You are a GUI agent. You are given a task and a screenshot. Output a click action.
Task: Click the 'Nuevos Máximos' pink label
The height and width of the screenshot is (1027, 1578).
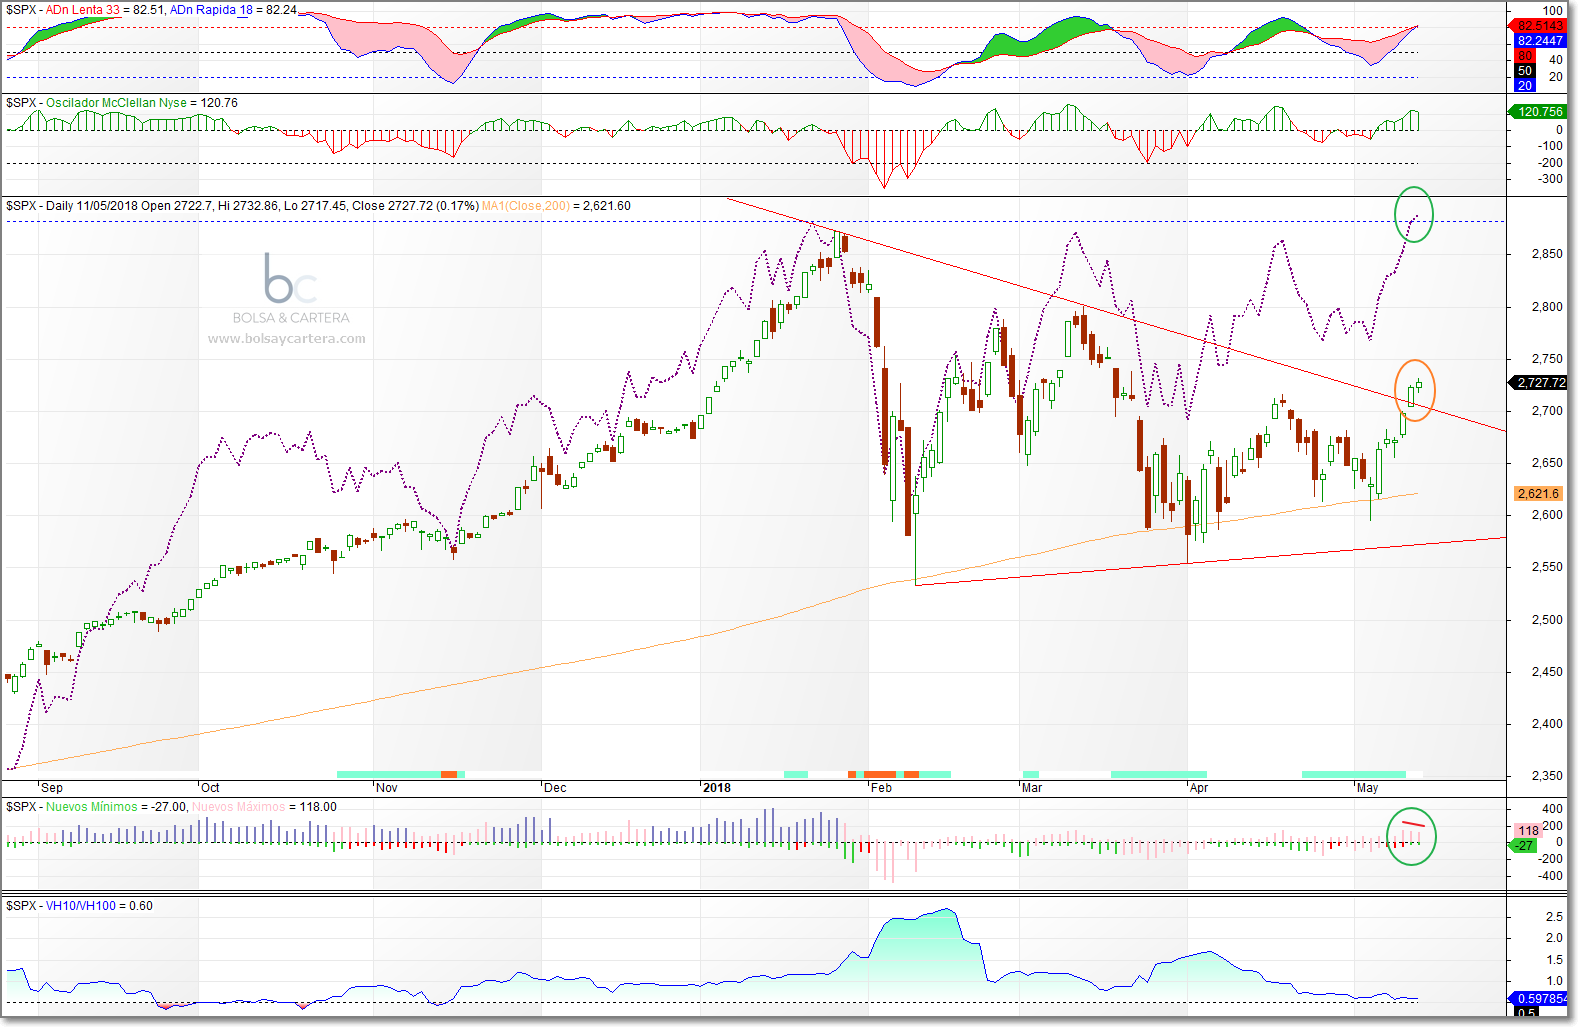coord(238,807)
